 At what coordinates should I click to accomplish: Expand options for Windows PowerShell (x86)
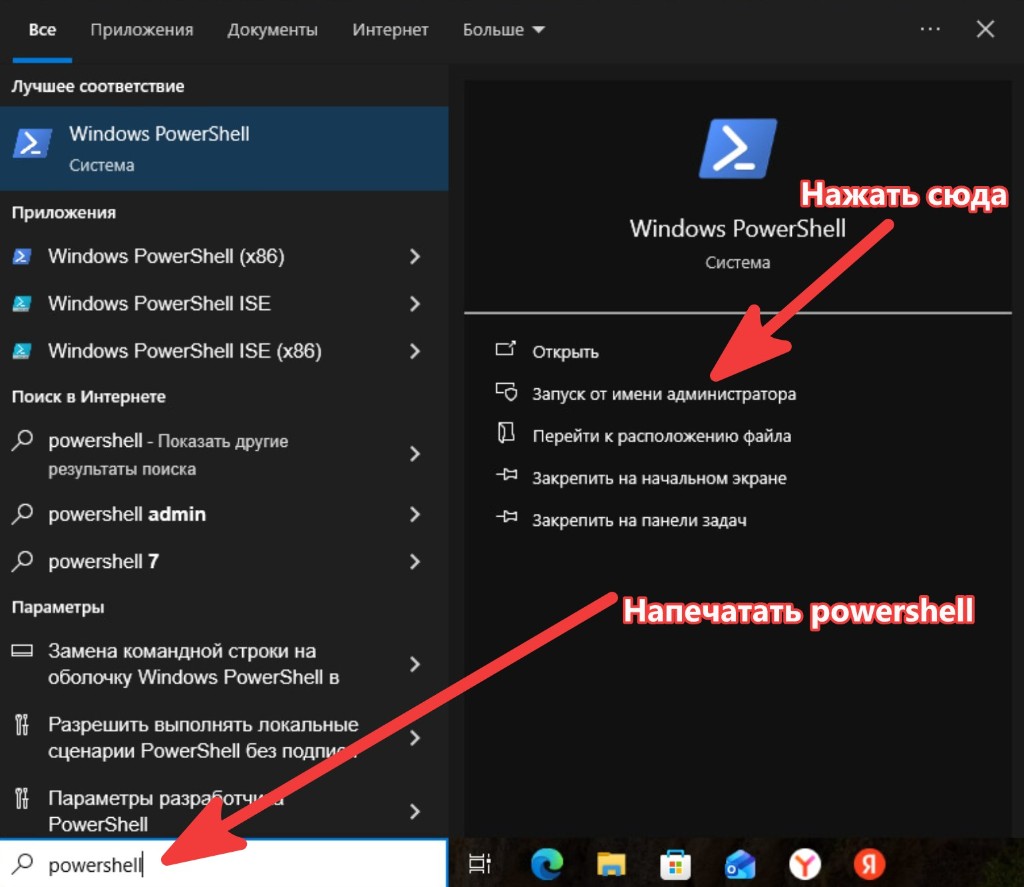[x=415, y=257]
